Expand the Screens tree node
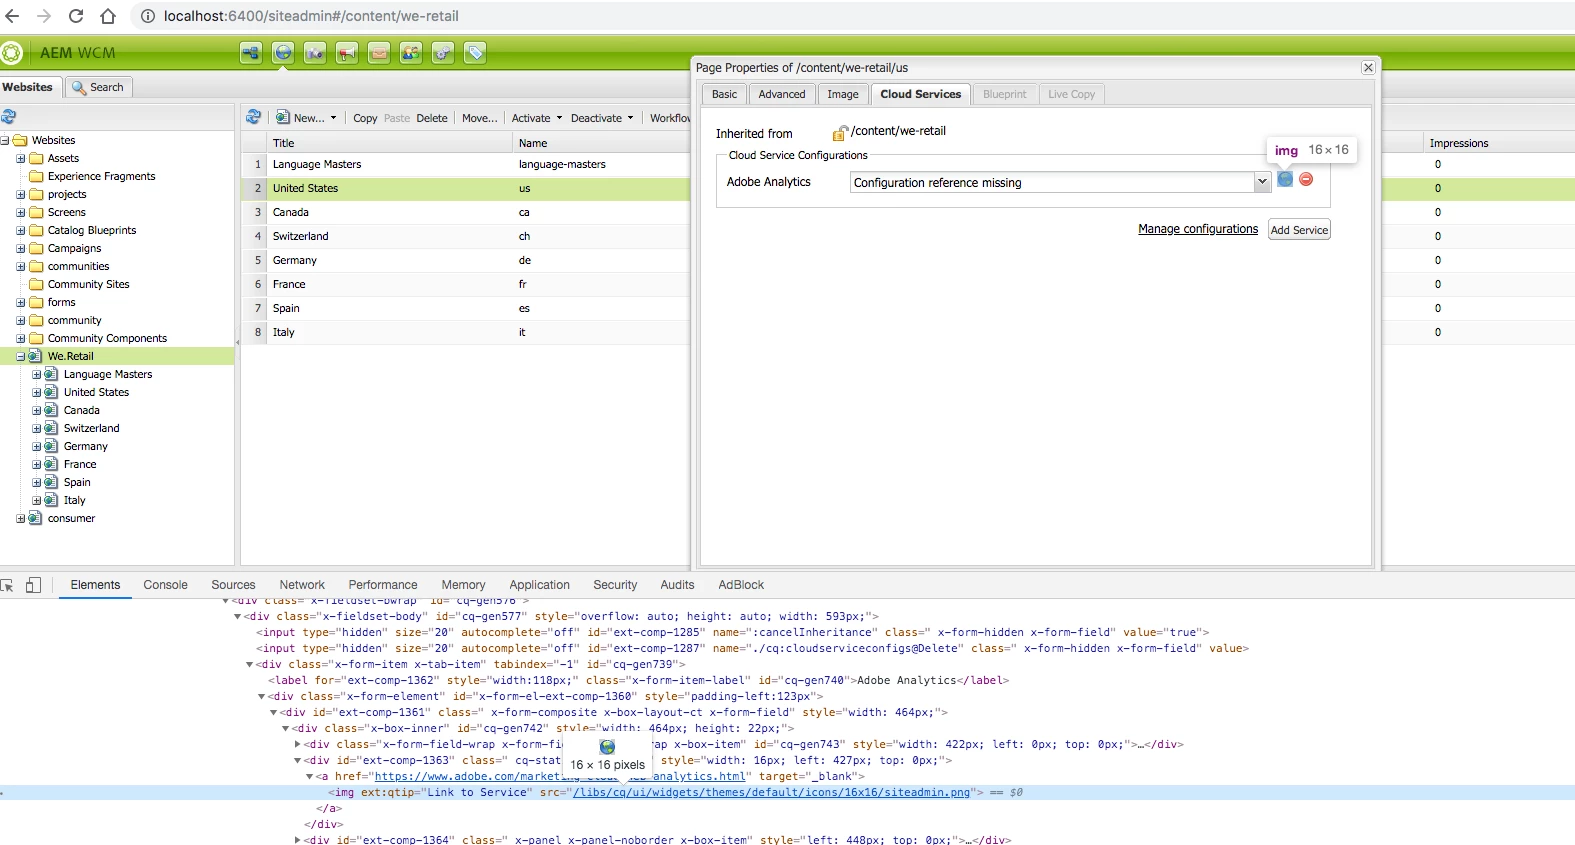1575x845 pixels. [20, 212]
